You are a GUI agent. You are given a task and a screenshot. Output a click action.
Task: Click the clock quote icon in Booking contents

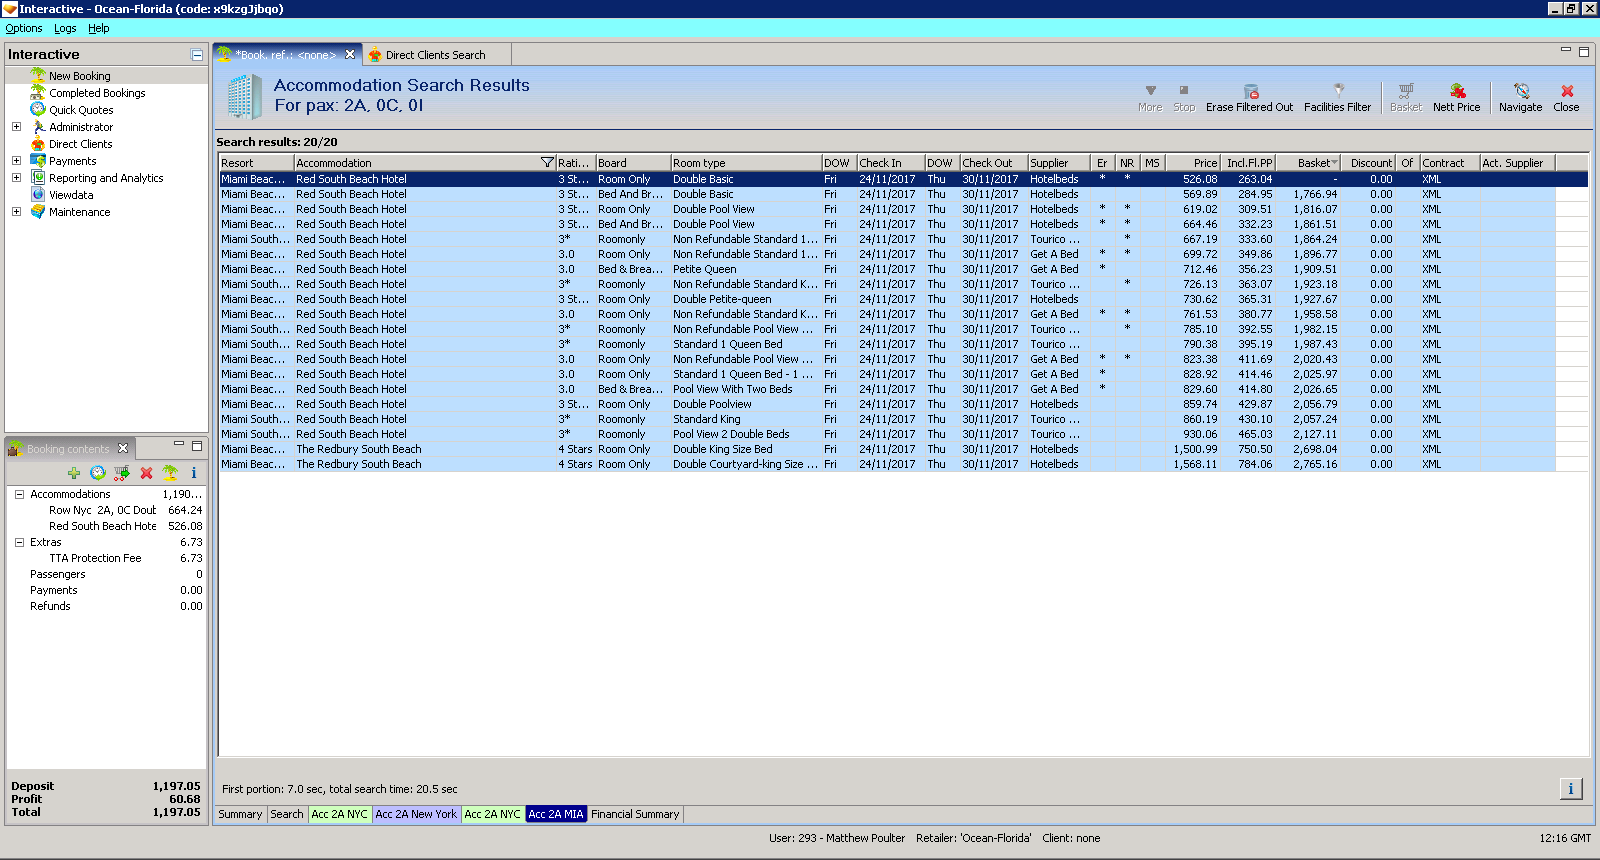(x=97, y=473)
